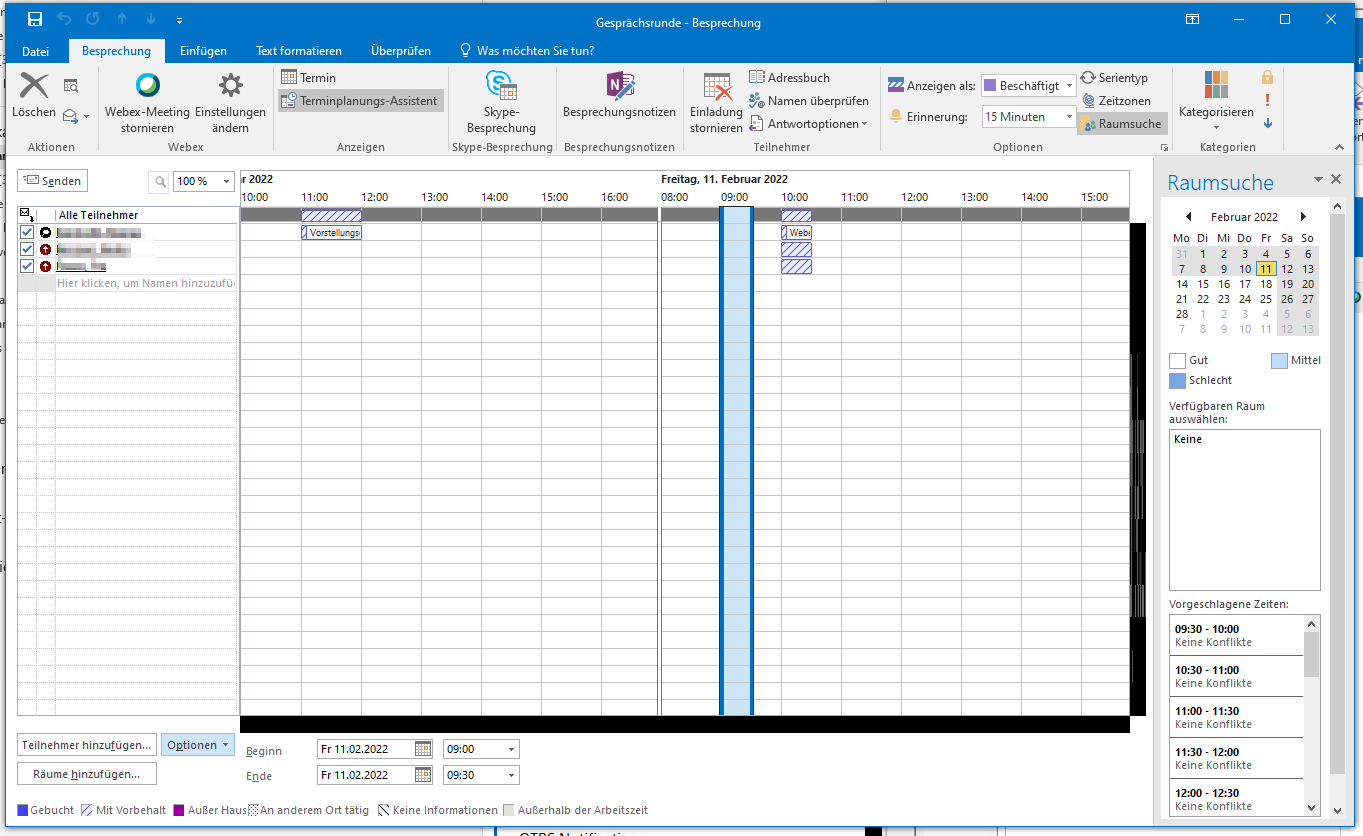The height and width of the screenshot is (836, 1363).
Task: Open Einstellungen ändern gear icon
Action: click(x=231, y=86)
